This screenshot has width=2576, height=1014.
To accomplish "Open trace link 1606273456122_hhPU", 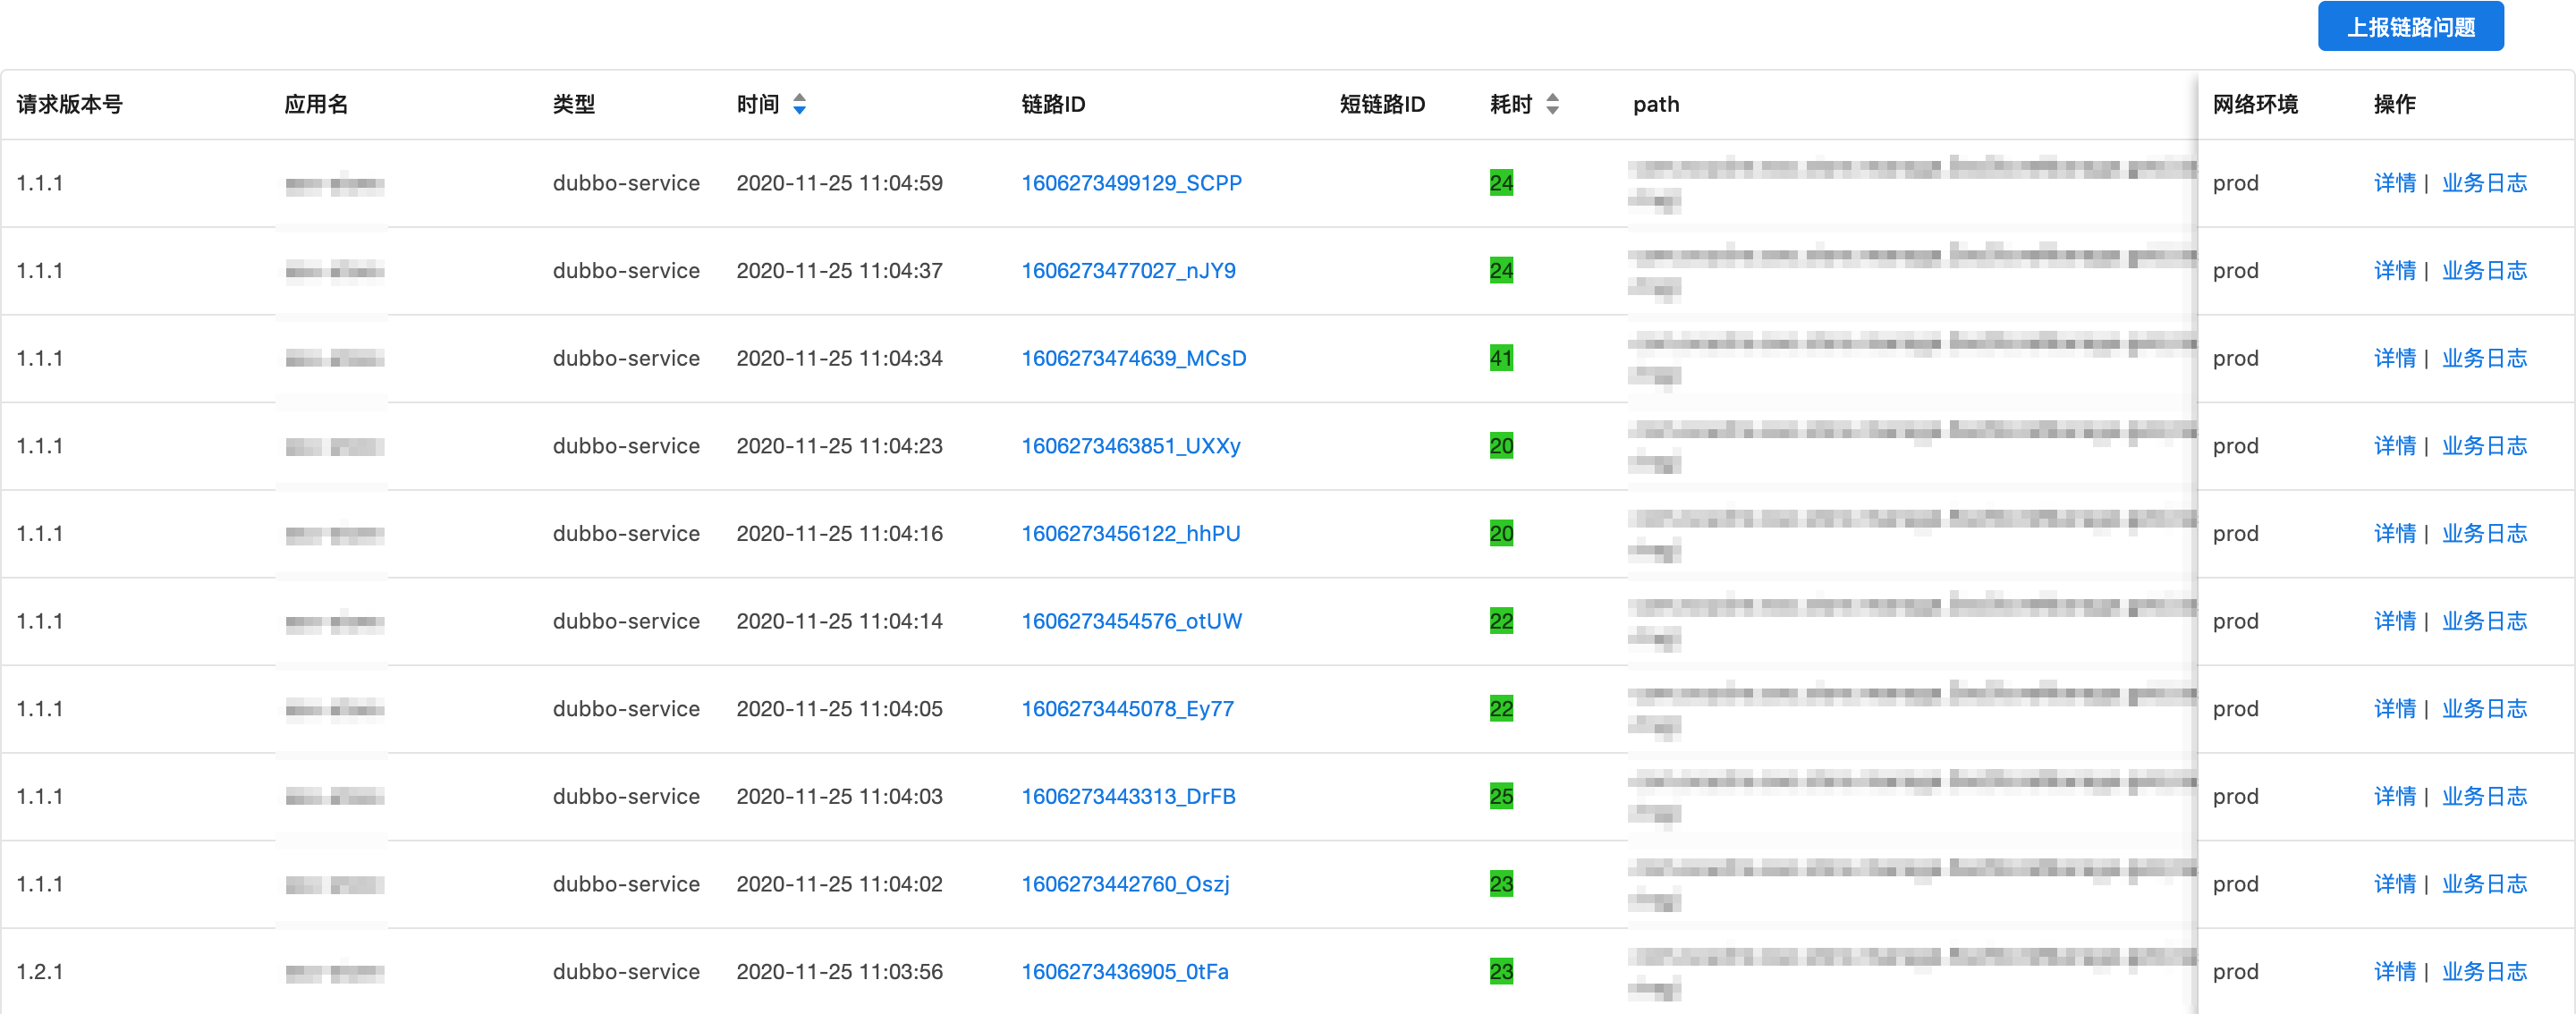I will coord(1130,534).
